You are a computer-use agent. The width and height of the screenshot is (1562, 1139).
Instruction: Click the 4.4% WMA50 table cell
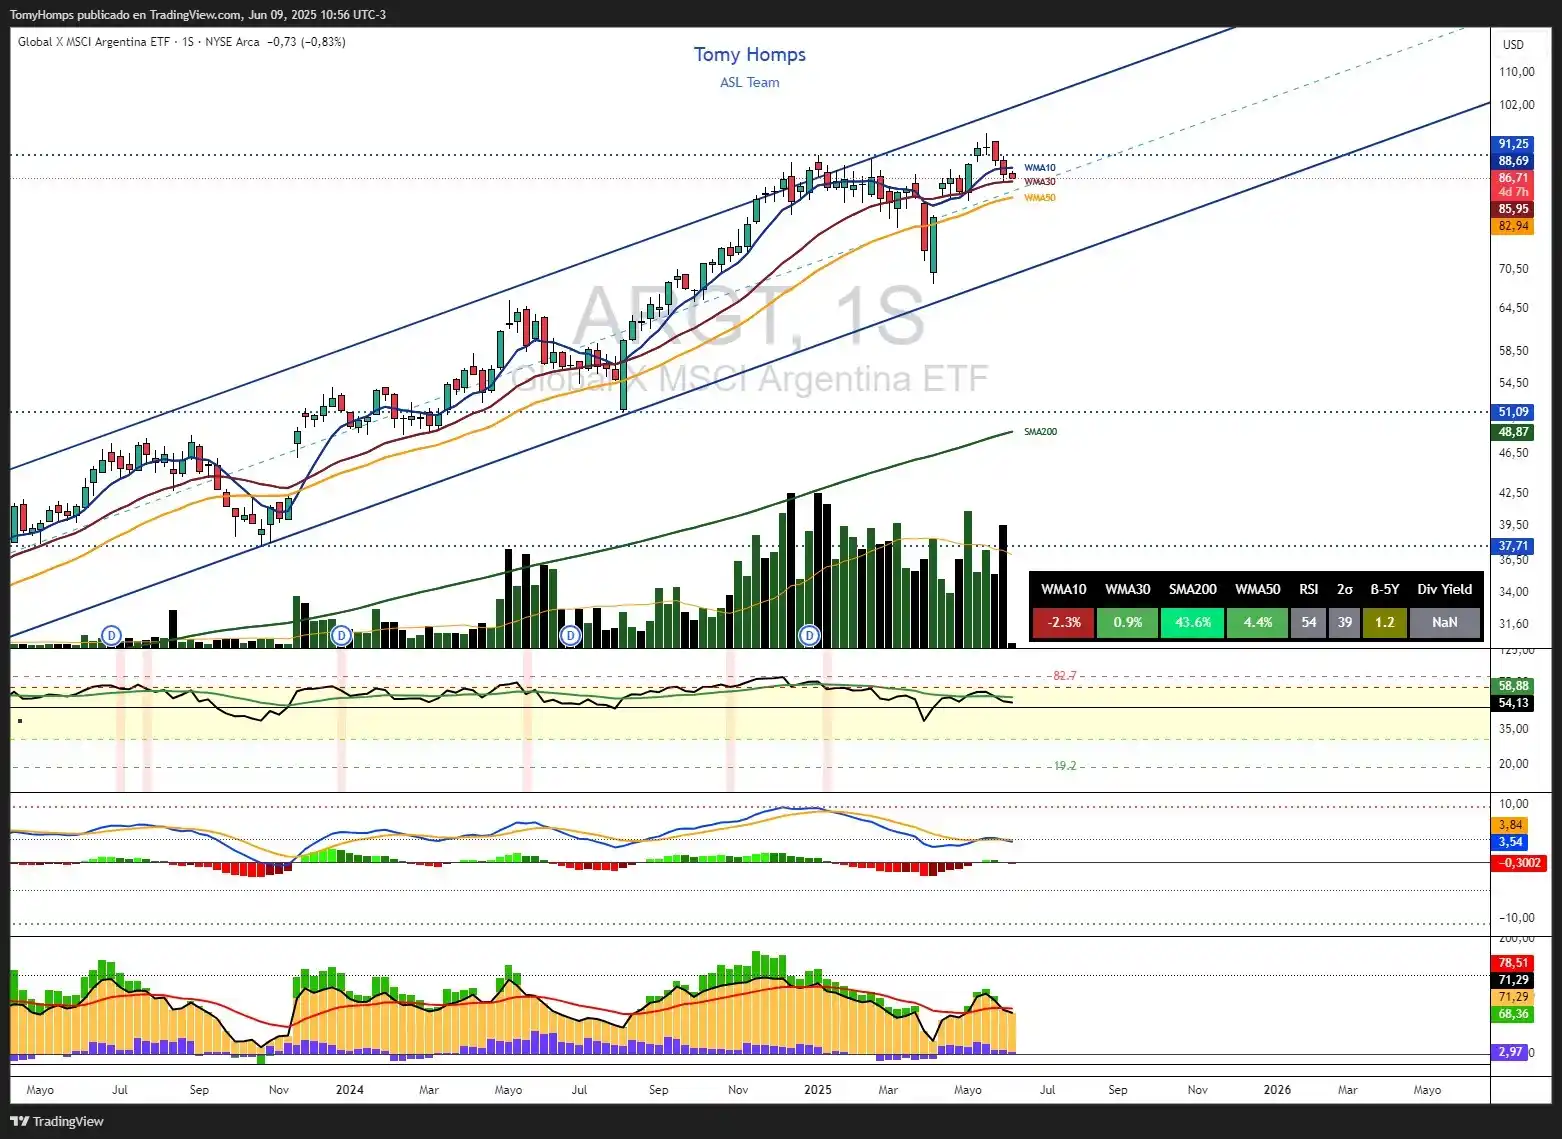(x=1257, y=622)
